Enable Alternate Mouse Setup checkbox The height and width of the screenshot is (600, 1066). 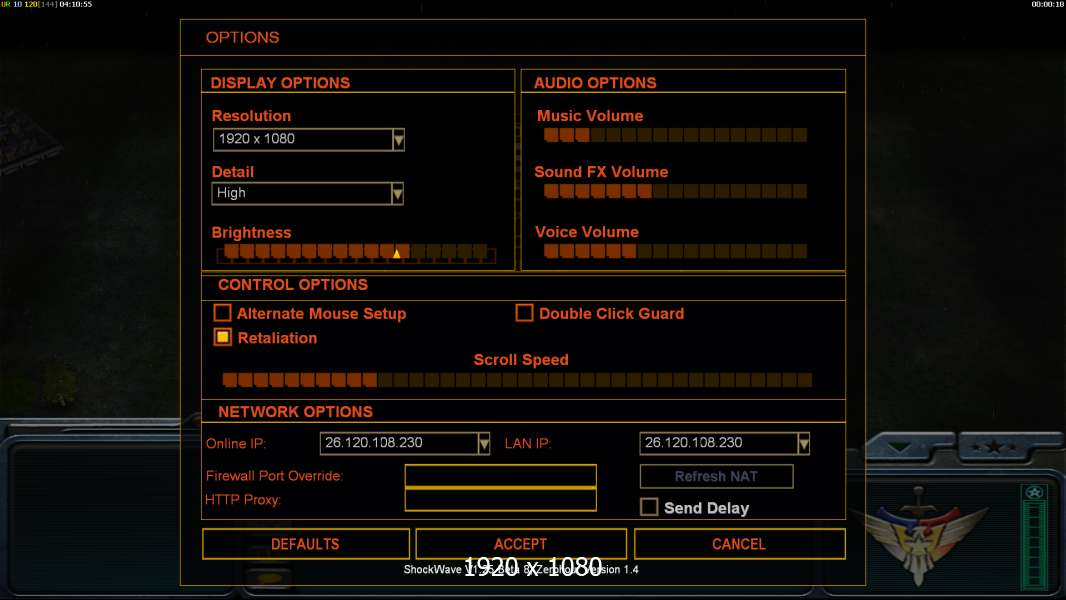coord(222,313)
